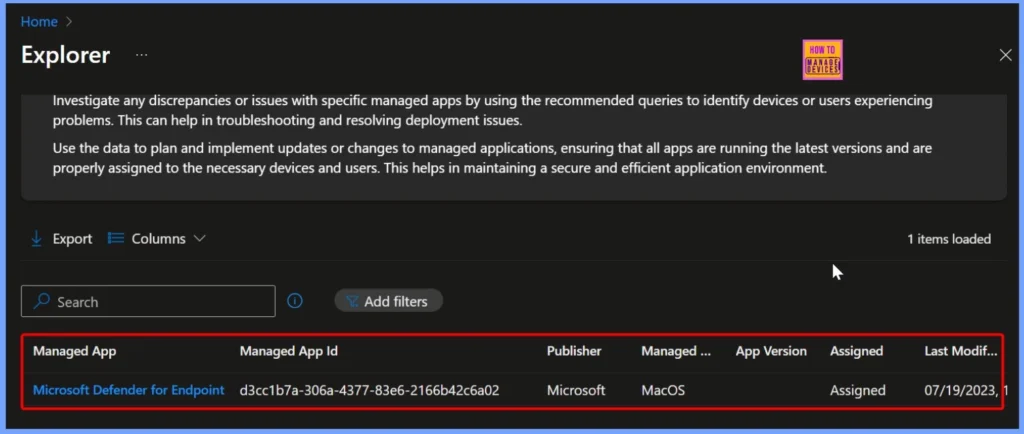The image size is (1024, 434).
Task: Select the Microsoft publisher cell
Action: (576, 390)
